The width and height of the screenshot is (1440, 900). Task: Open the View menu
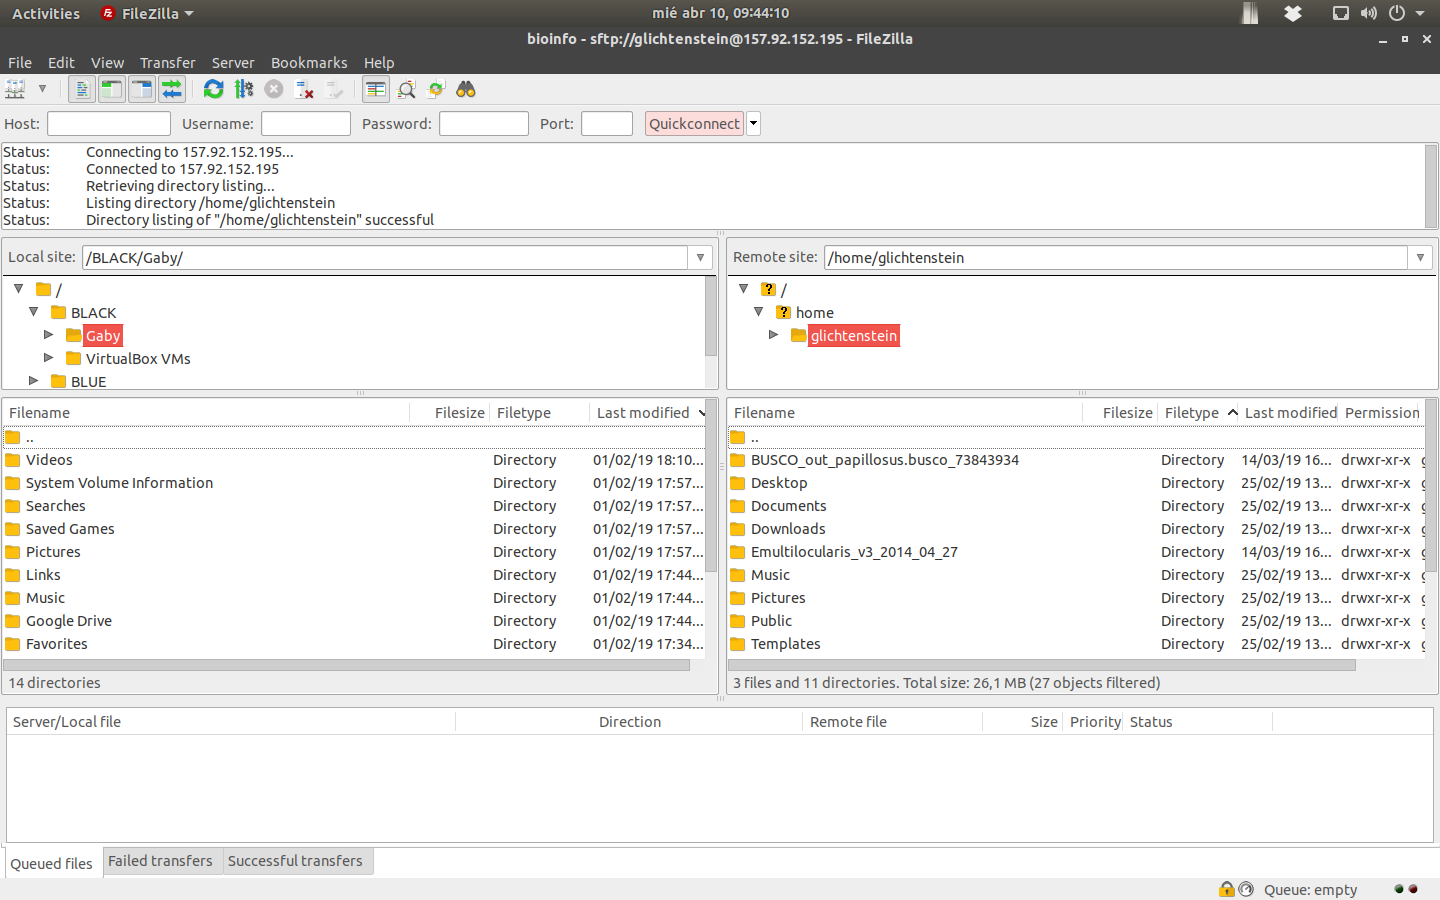(x=107, y=62)
